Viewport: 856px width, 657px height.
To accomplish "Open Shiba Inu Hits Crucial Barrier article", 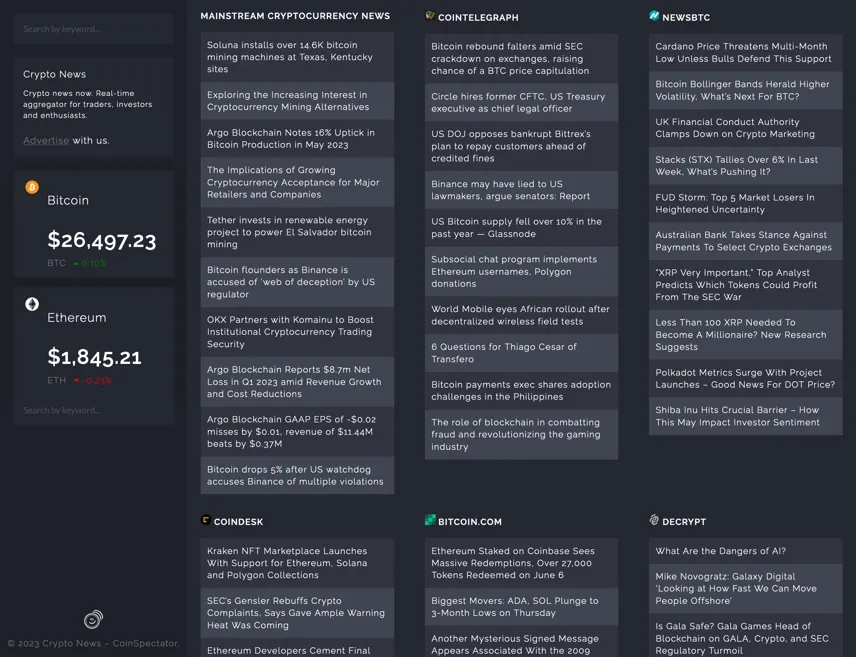I will (x=746, y=416).
